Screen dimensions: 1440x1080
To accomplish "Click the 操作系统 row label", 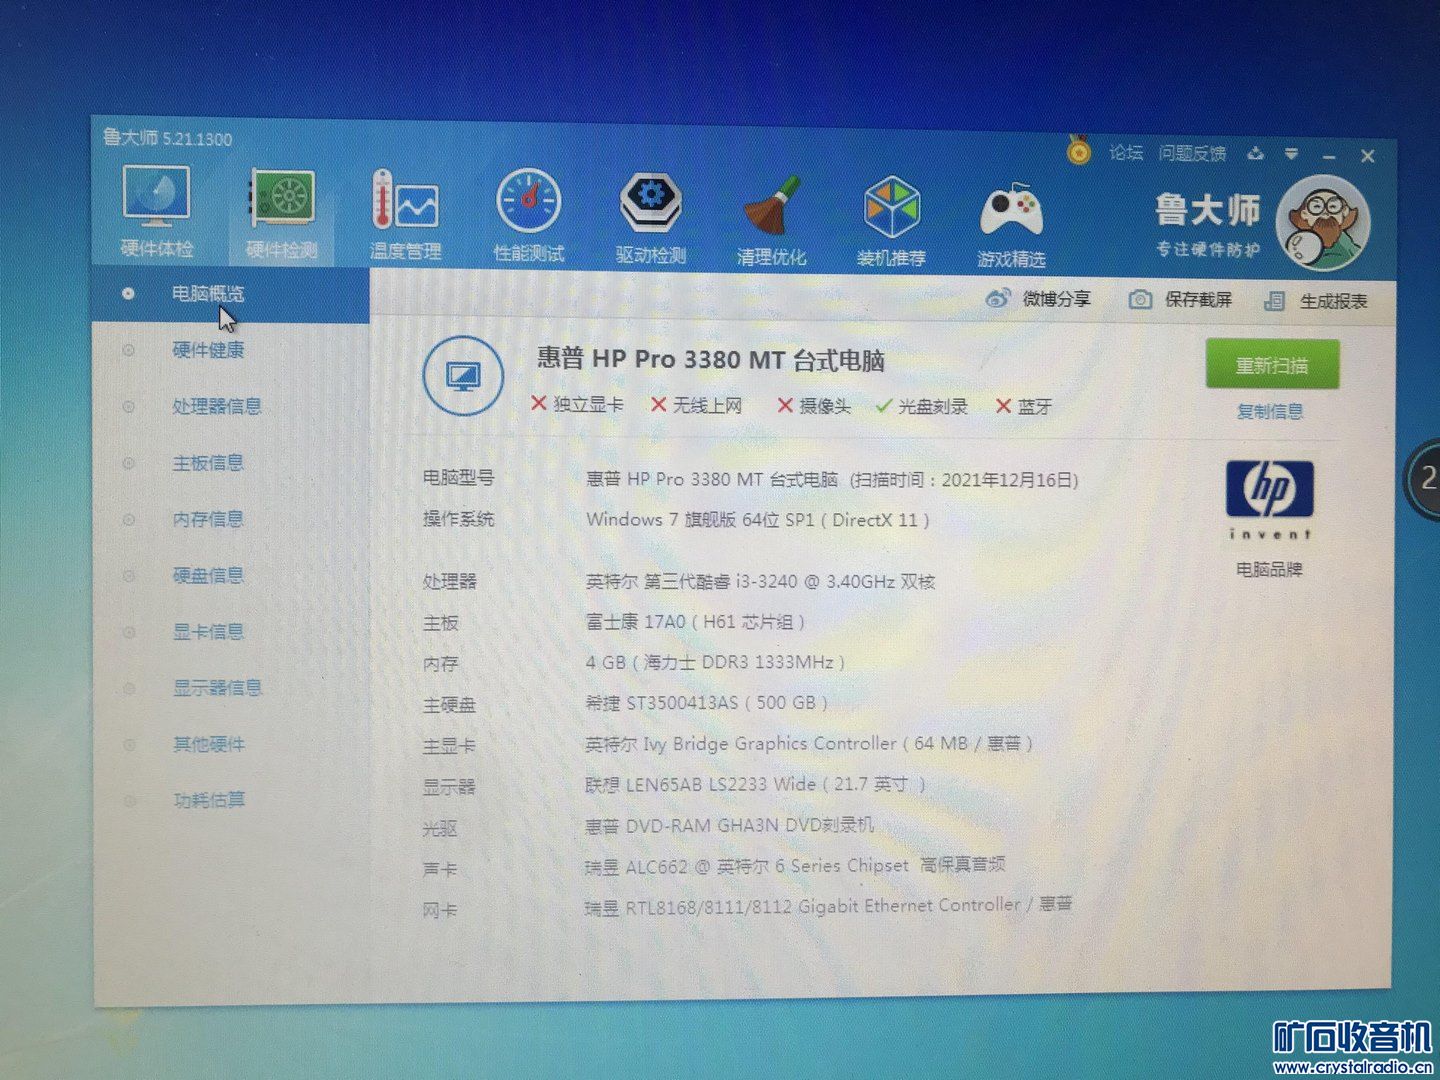I will coord(458,518).
